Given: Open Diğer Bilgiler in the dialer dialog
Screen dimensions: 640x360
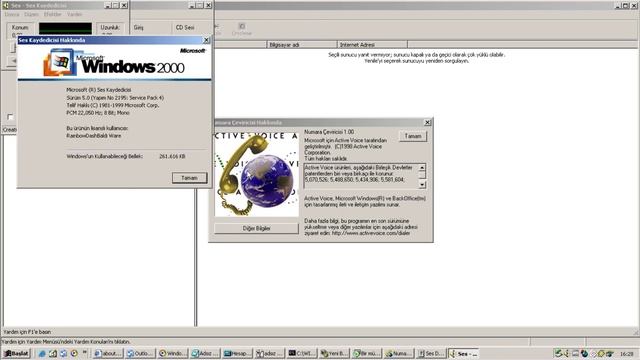Looking at the screenshot, I should click(256, 229).
